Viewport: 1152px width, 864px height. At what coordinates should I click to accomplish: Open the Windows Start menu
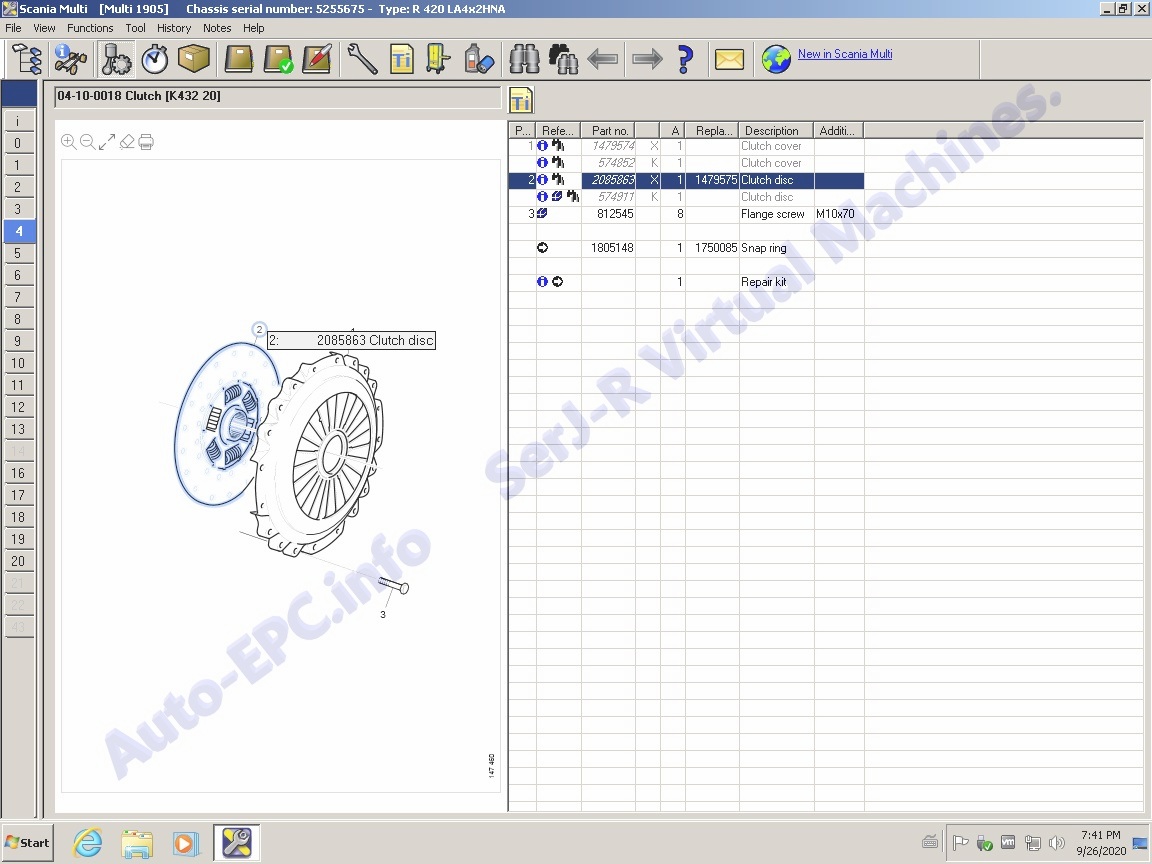coord(27,843)
